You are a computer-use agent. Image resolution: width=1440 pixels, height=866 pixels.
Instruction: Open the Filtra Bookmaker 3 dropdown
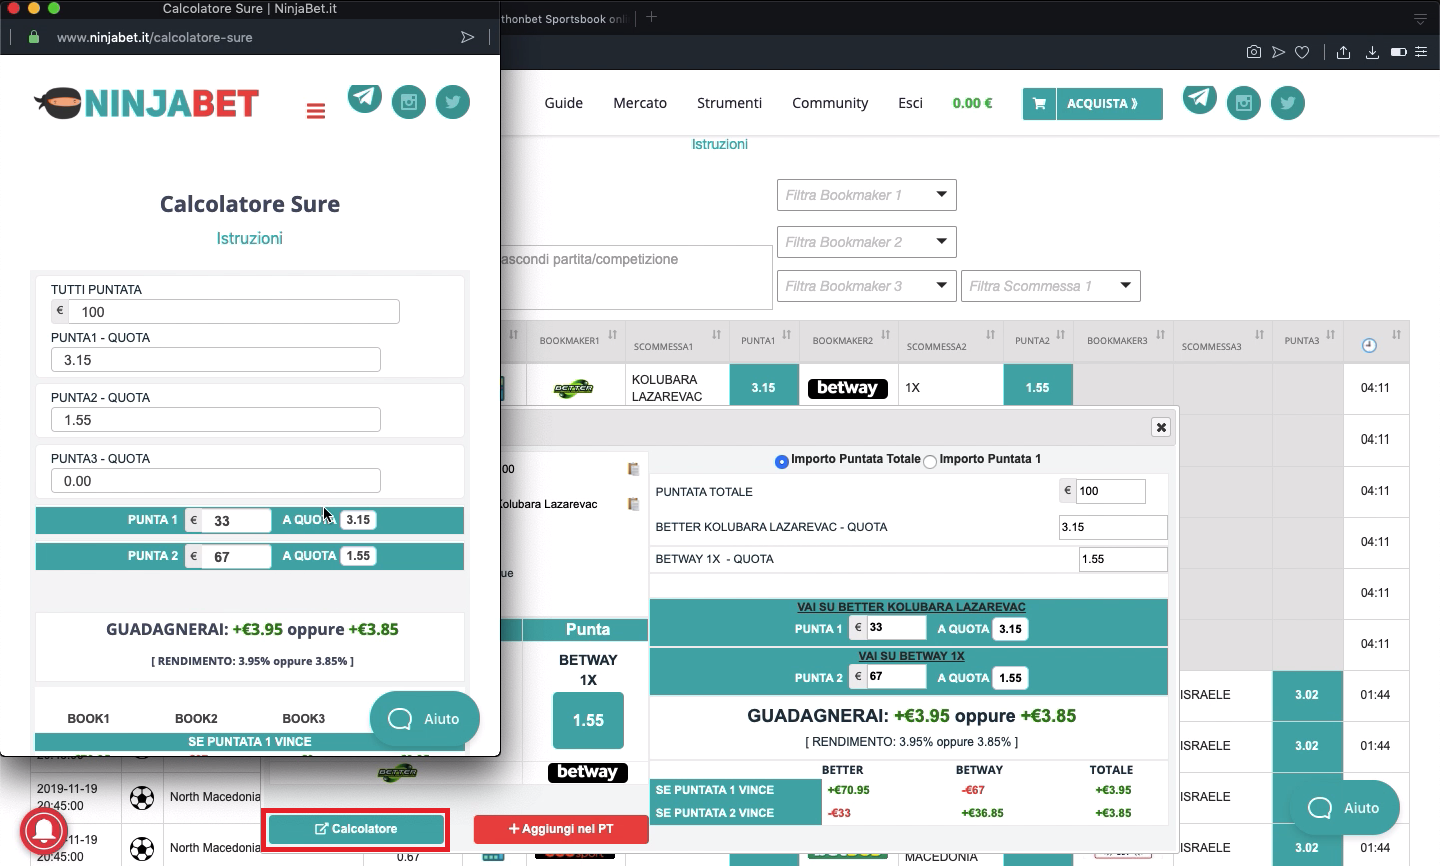pyautogui.click(x=867, y=286)
